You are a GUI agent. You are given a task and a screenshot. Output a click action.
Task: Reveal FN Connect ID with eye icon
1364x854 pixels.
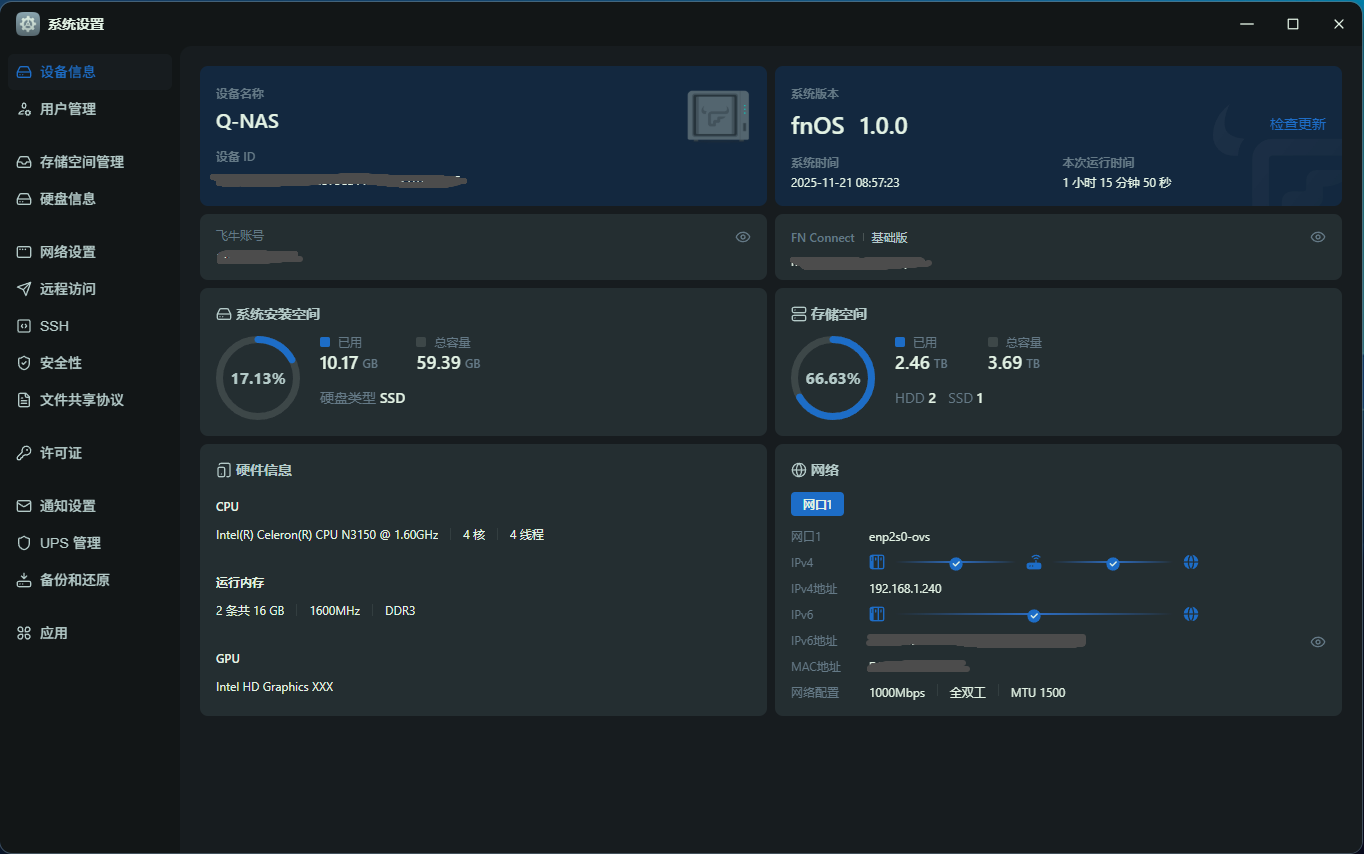(x=1317, y=237)
